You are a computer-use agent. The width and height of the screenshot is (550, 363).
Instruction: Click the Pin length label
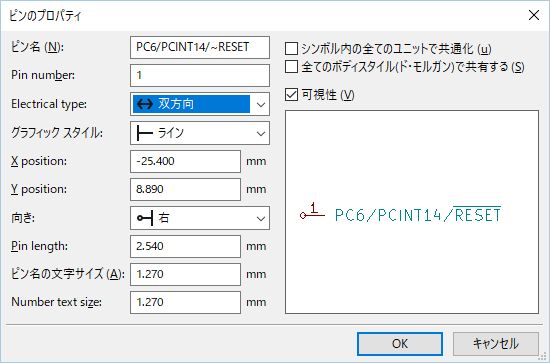click(39, 246)
